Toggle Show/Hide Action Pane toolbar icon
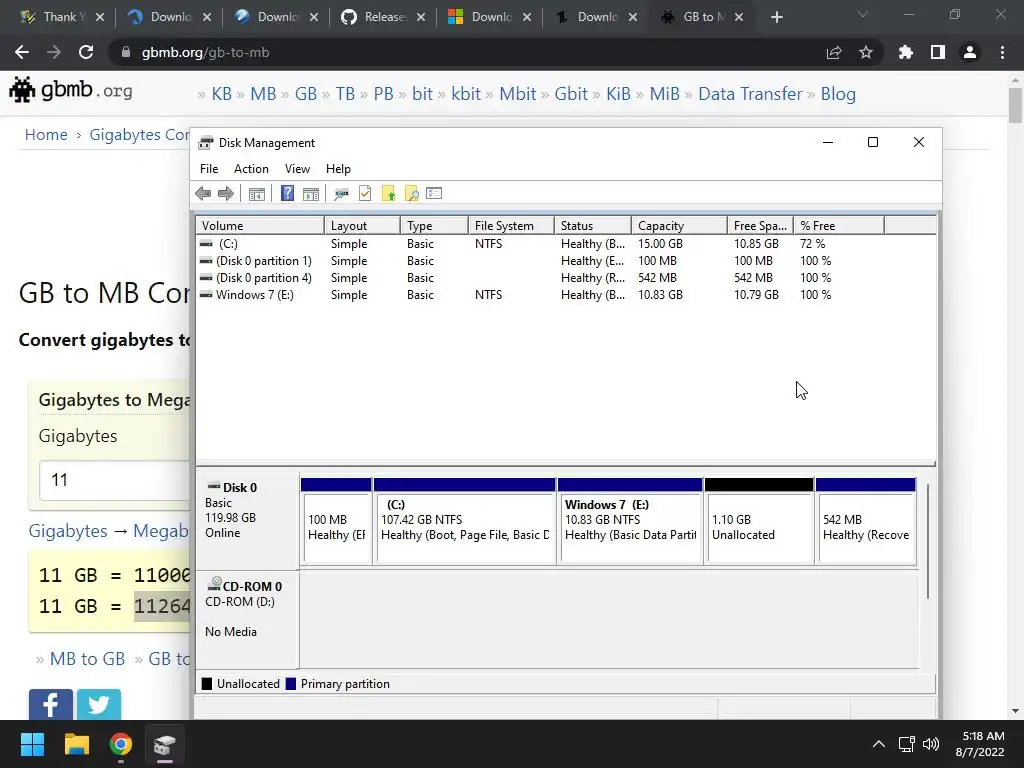The image size is (1024, 768). coord(311,193)
